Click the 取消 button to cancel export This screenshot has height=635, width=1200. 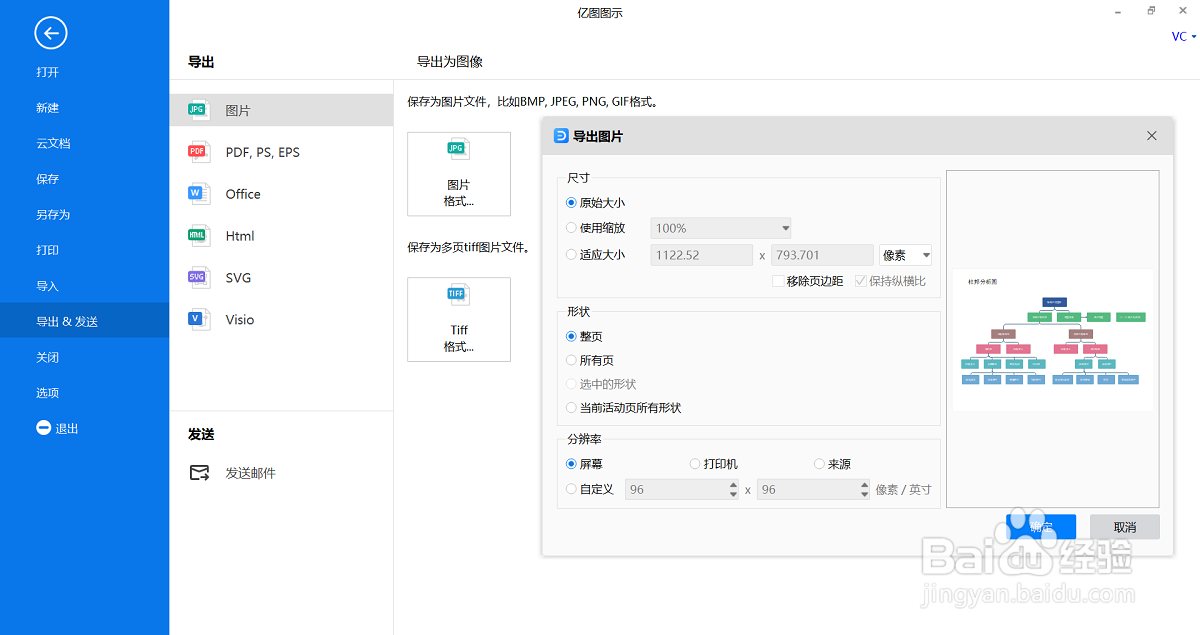[x=1124, y=526]
